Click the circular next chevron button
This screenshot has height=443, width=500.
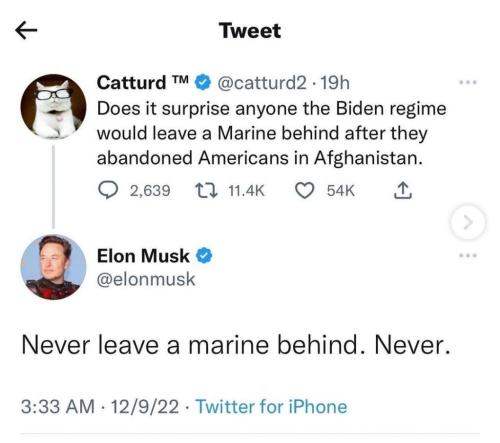(x=468, y=222)
